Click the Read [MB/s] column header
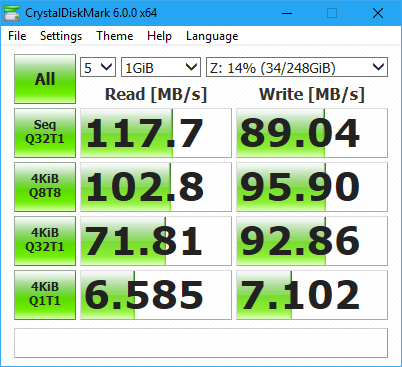Viewport: 402px width, 367px height. click(156, 94)
